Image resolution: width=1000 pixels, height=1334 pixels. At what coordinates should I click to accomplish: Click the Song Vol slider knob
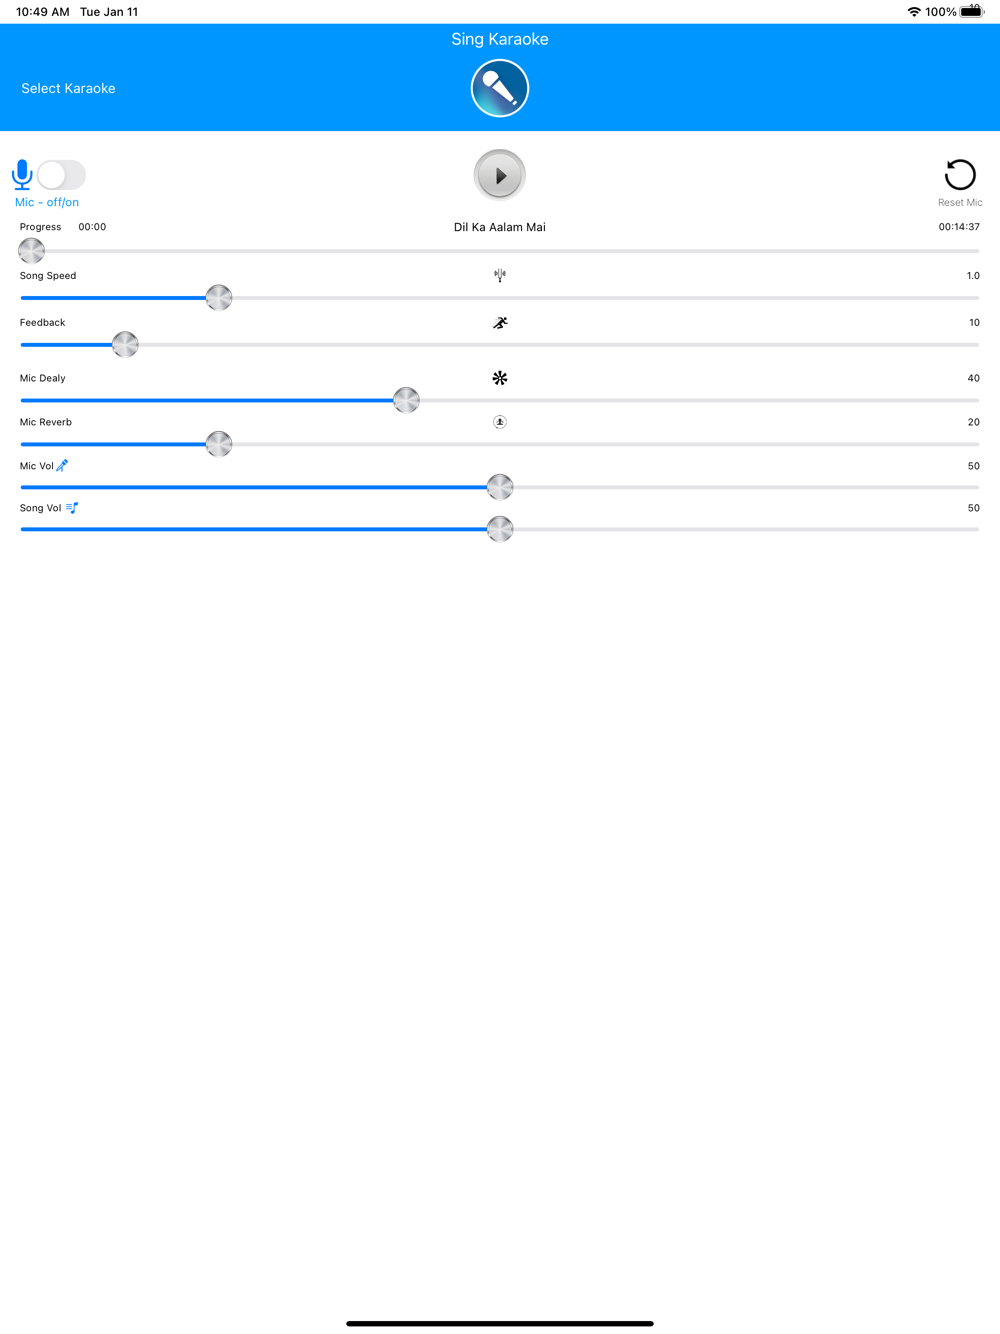point(500,529)
